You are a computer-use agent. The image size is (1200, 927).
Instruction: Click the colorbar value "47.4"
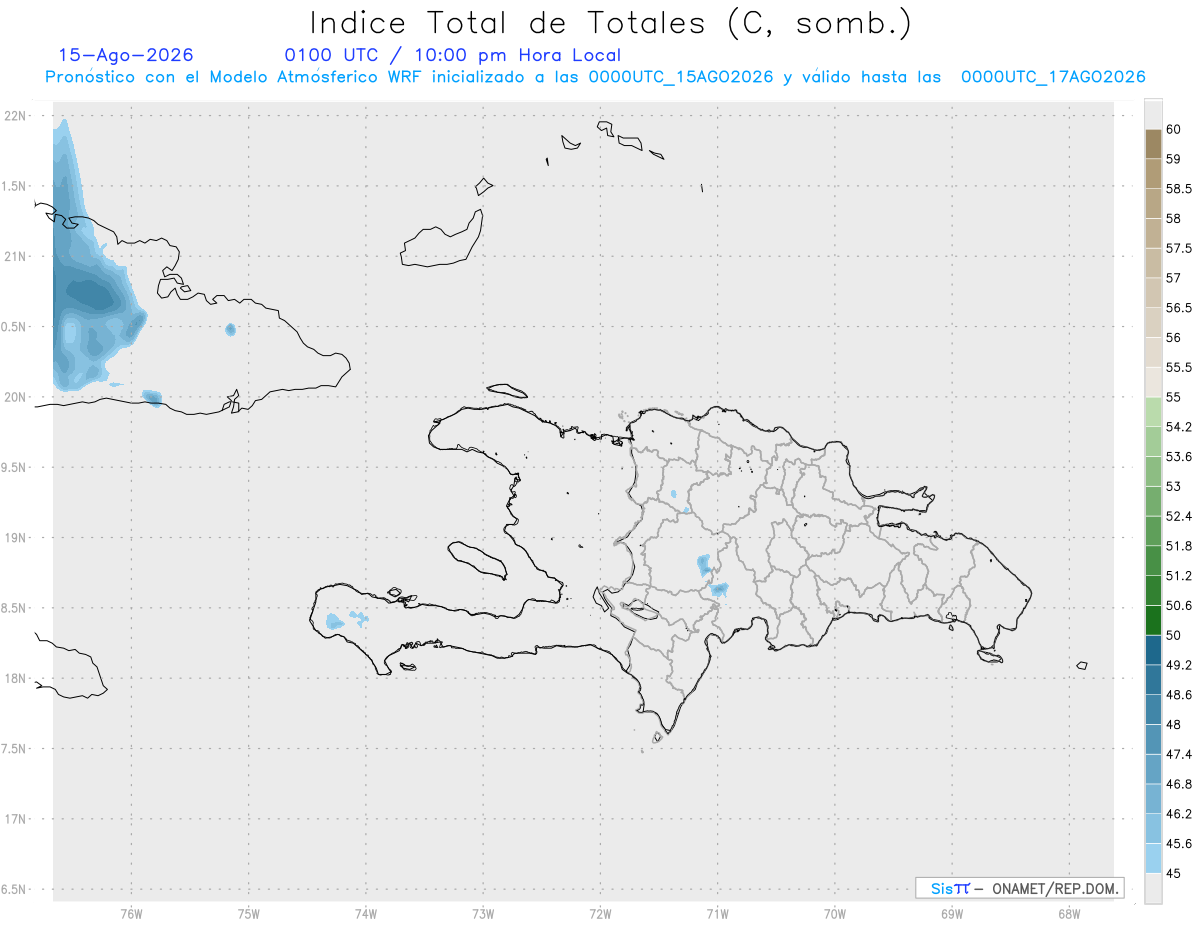(x=1180, y=754)
